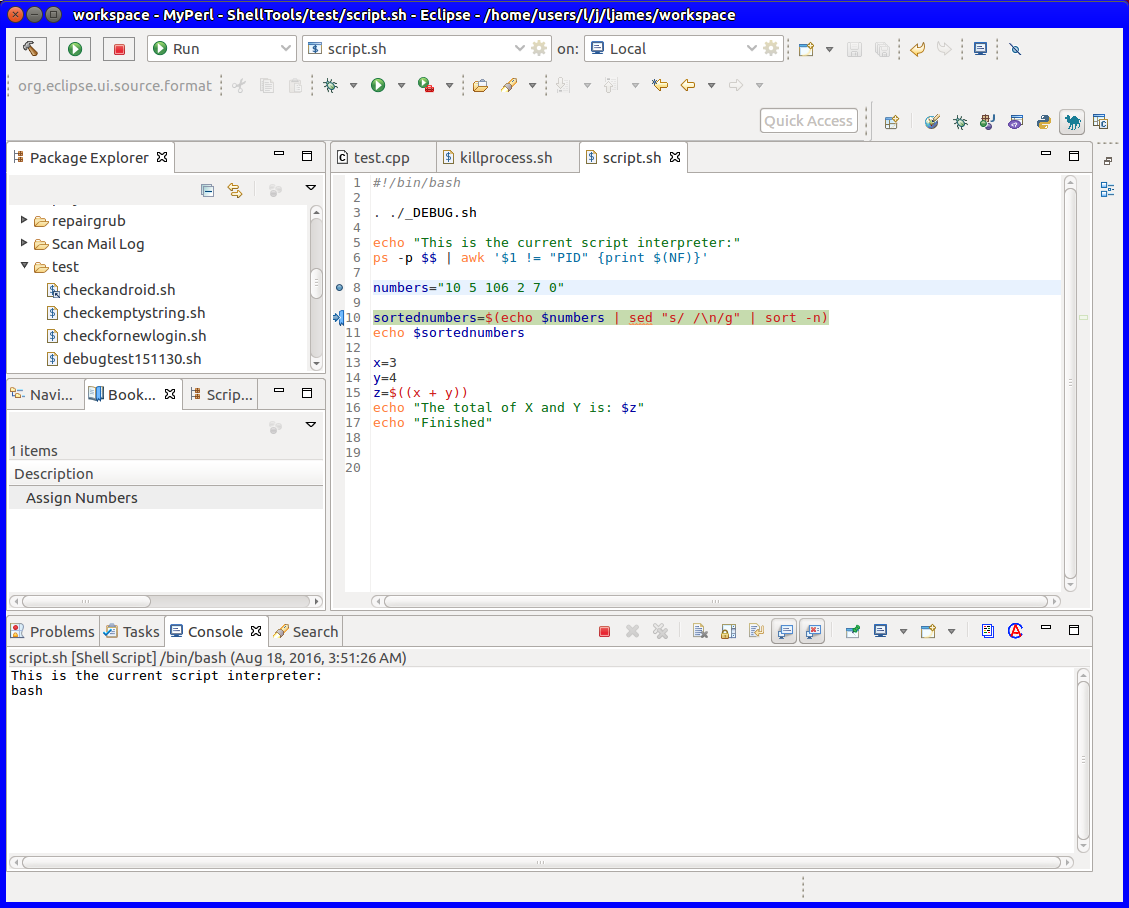This screenshot has height=908, width=1129.
Task: Switch to the killprocess.sh editor tab
Action: point(505,158)
